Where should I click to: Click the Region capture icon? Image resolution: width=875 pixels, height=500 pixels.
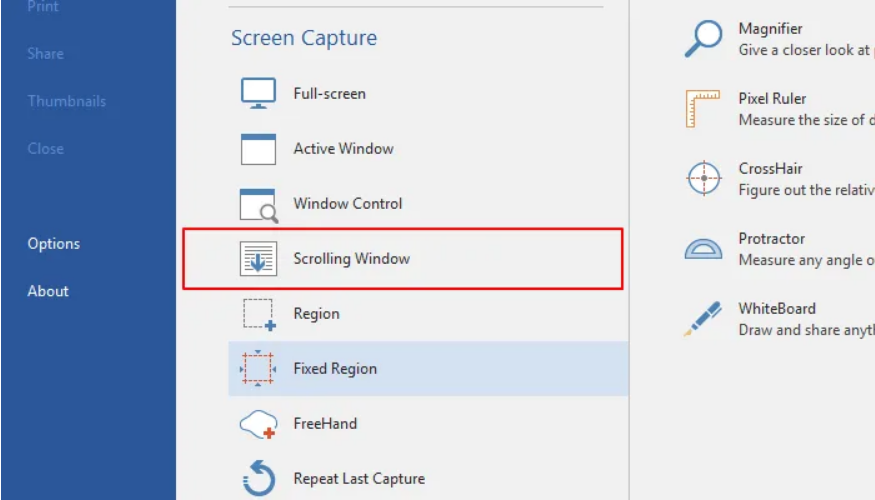258,314
